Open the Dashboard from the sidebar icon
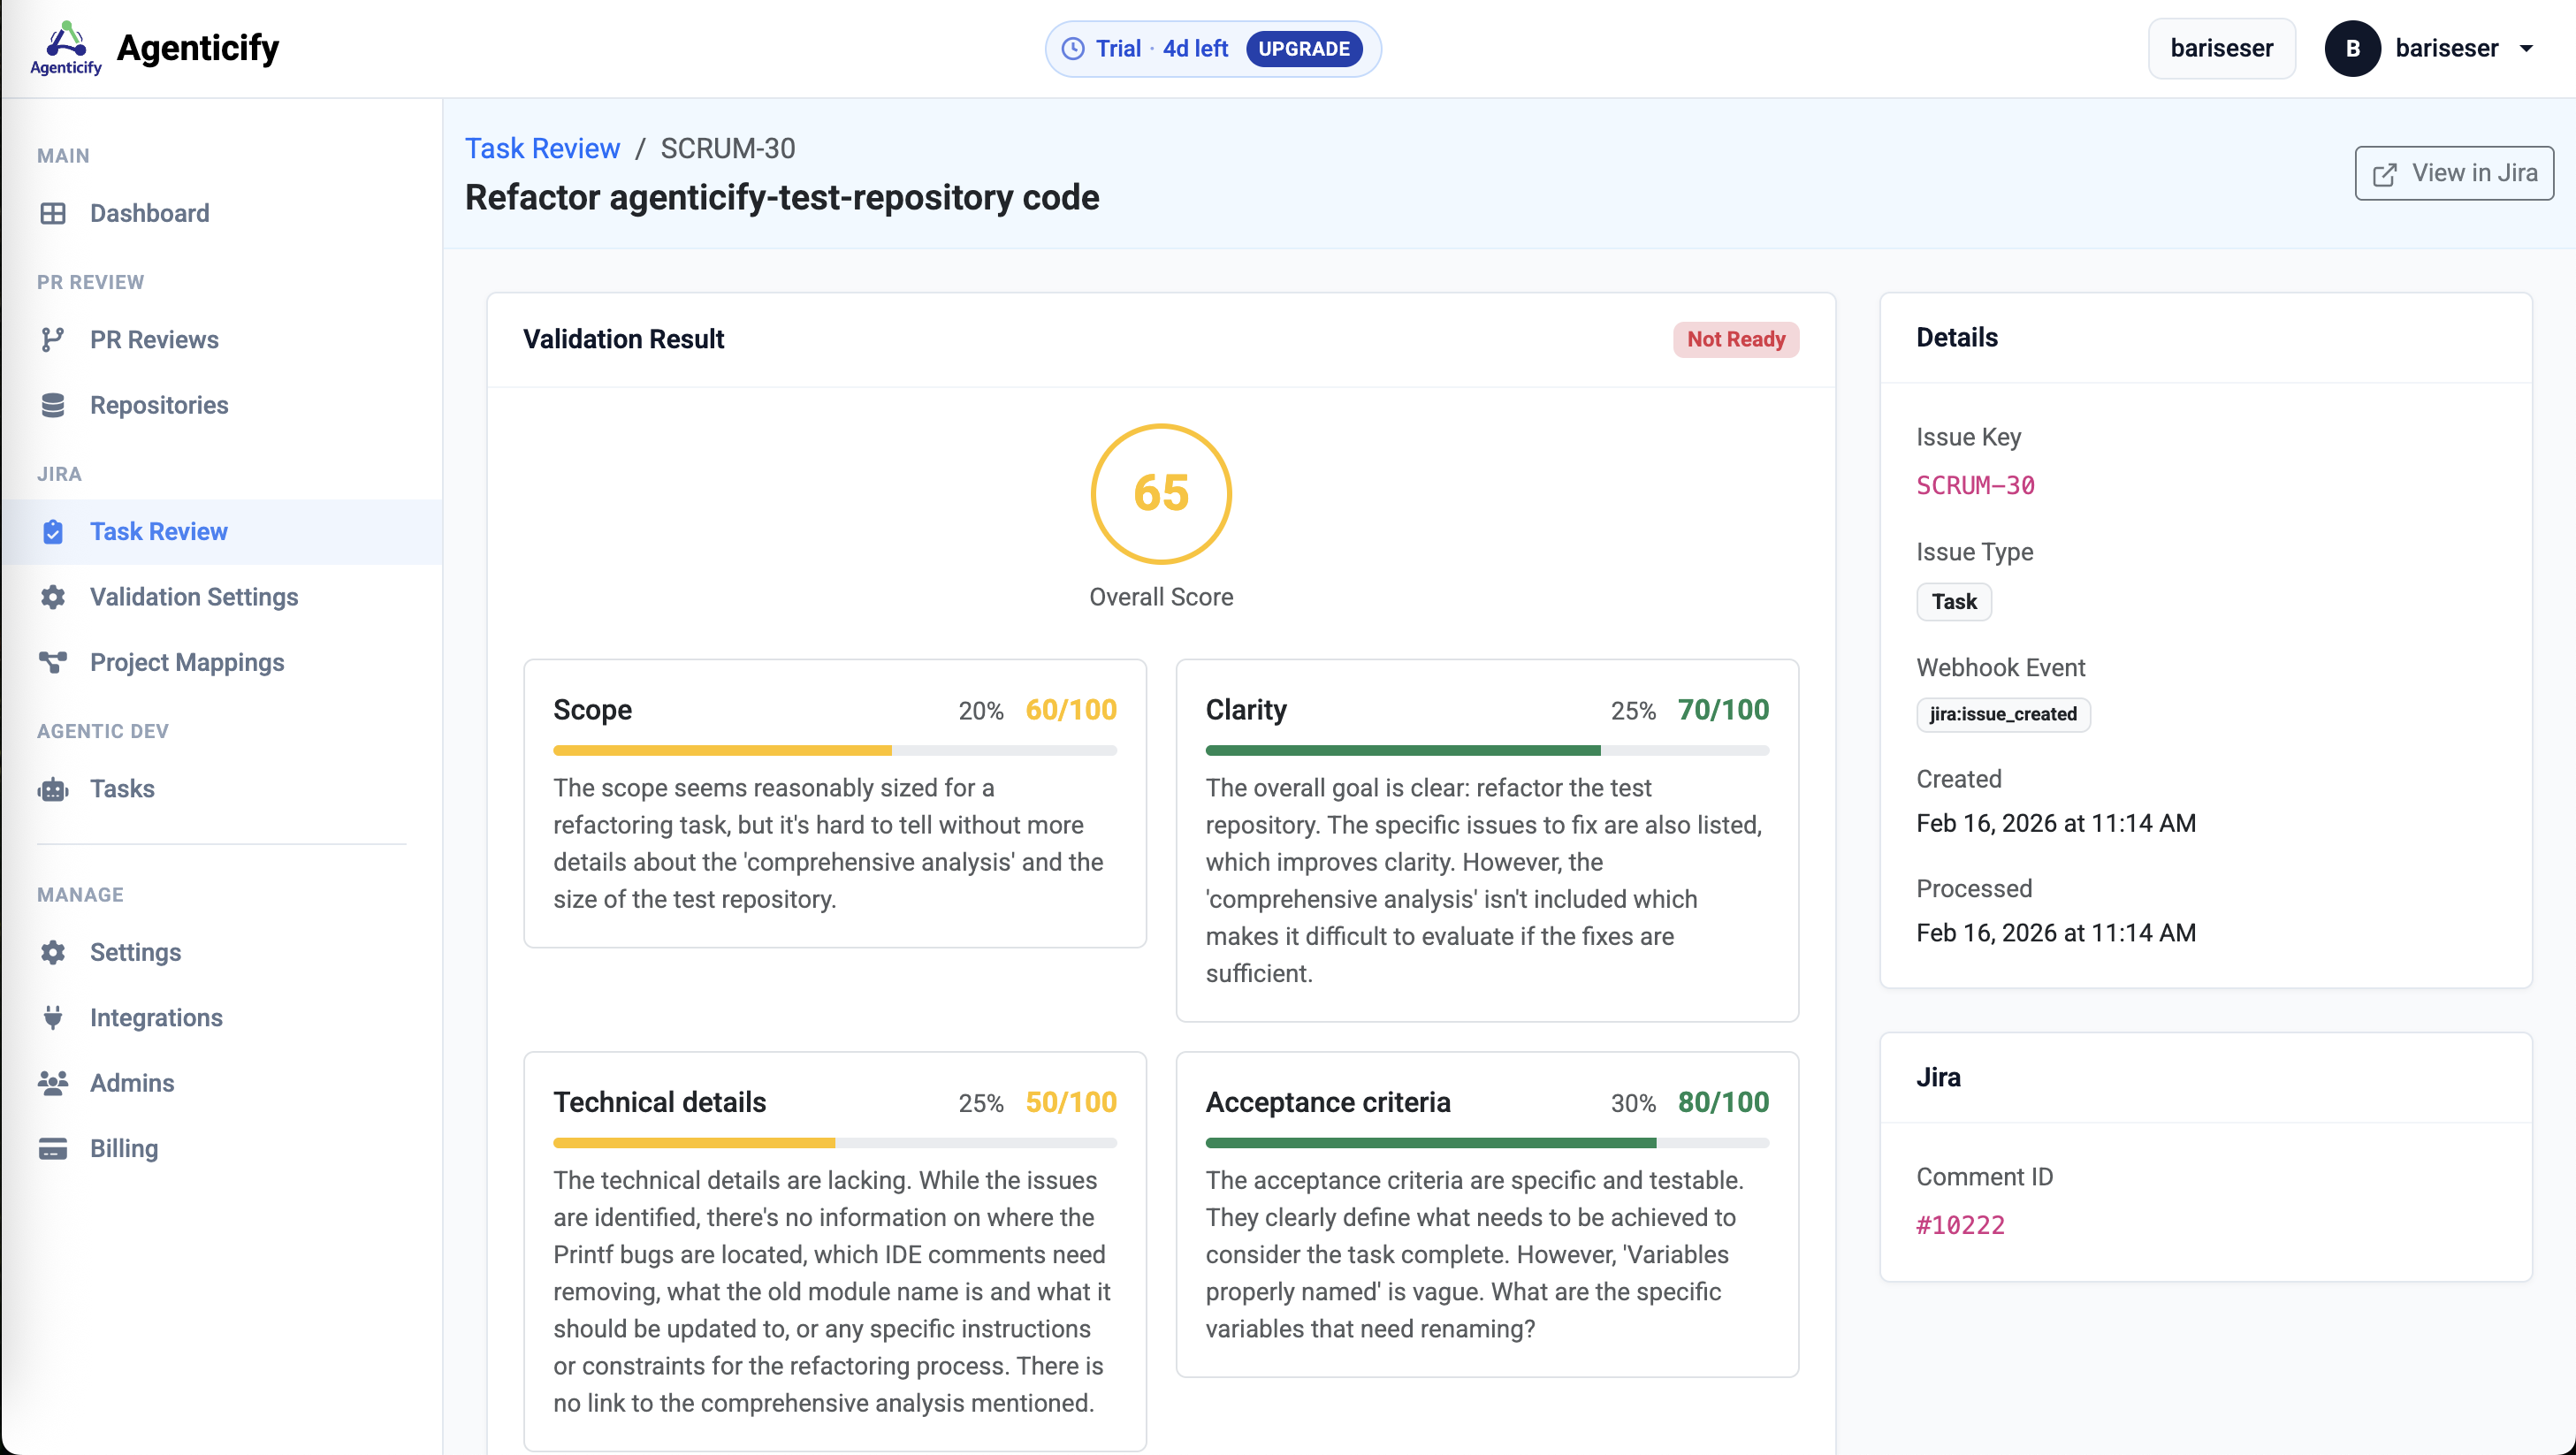 53,213
